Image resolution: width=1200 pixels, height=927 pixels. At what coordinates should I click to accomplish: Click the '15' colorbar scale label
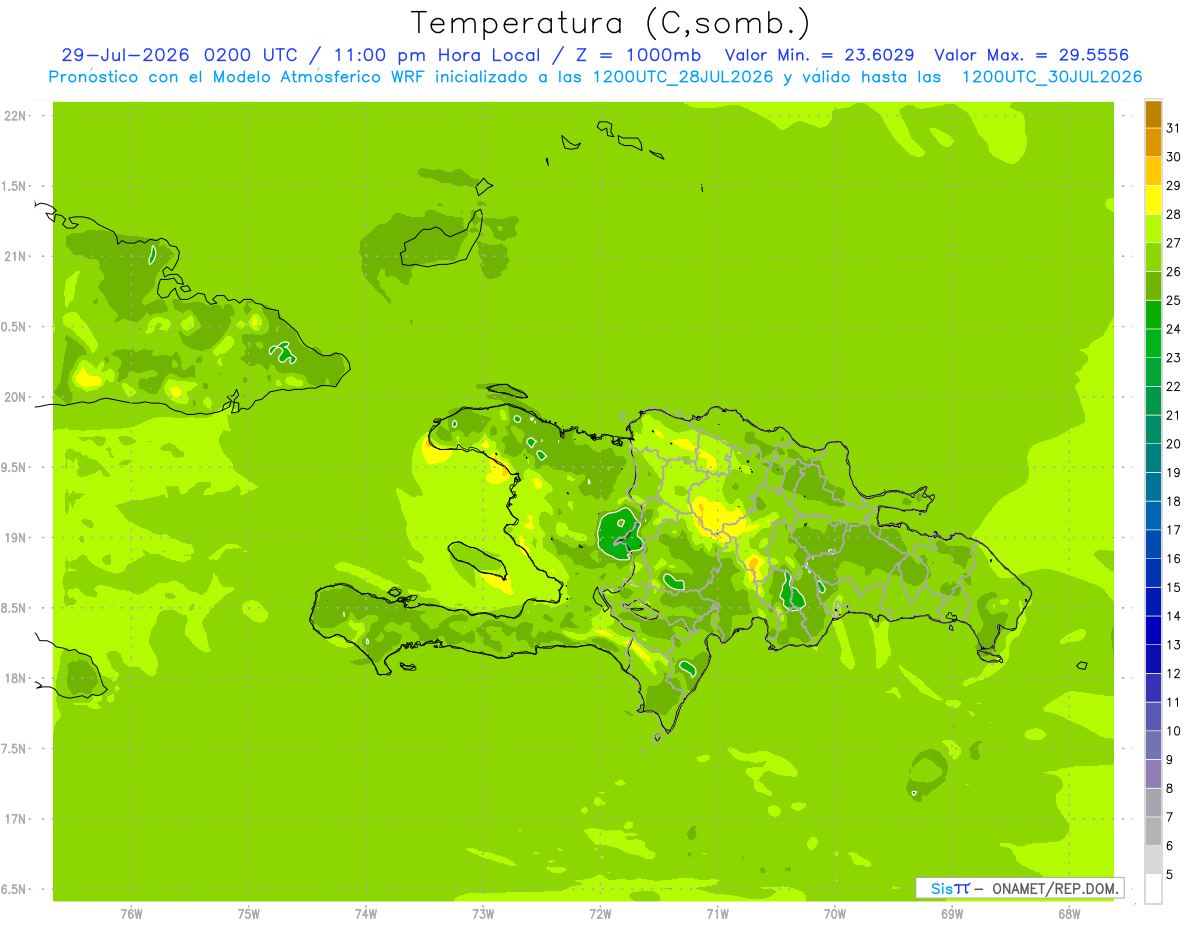pos(1173,587)
